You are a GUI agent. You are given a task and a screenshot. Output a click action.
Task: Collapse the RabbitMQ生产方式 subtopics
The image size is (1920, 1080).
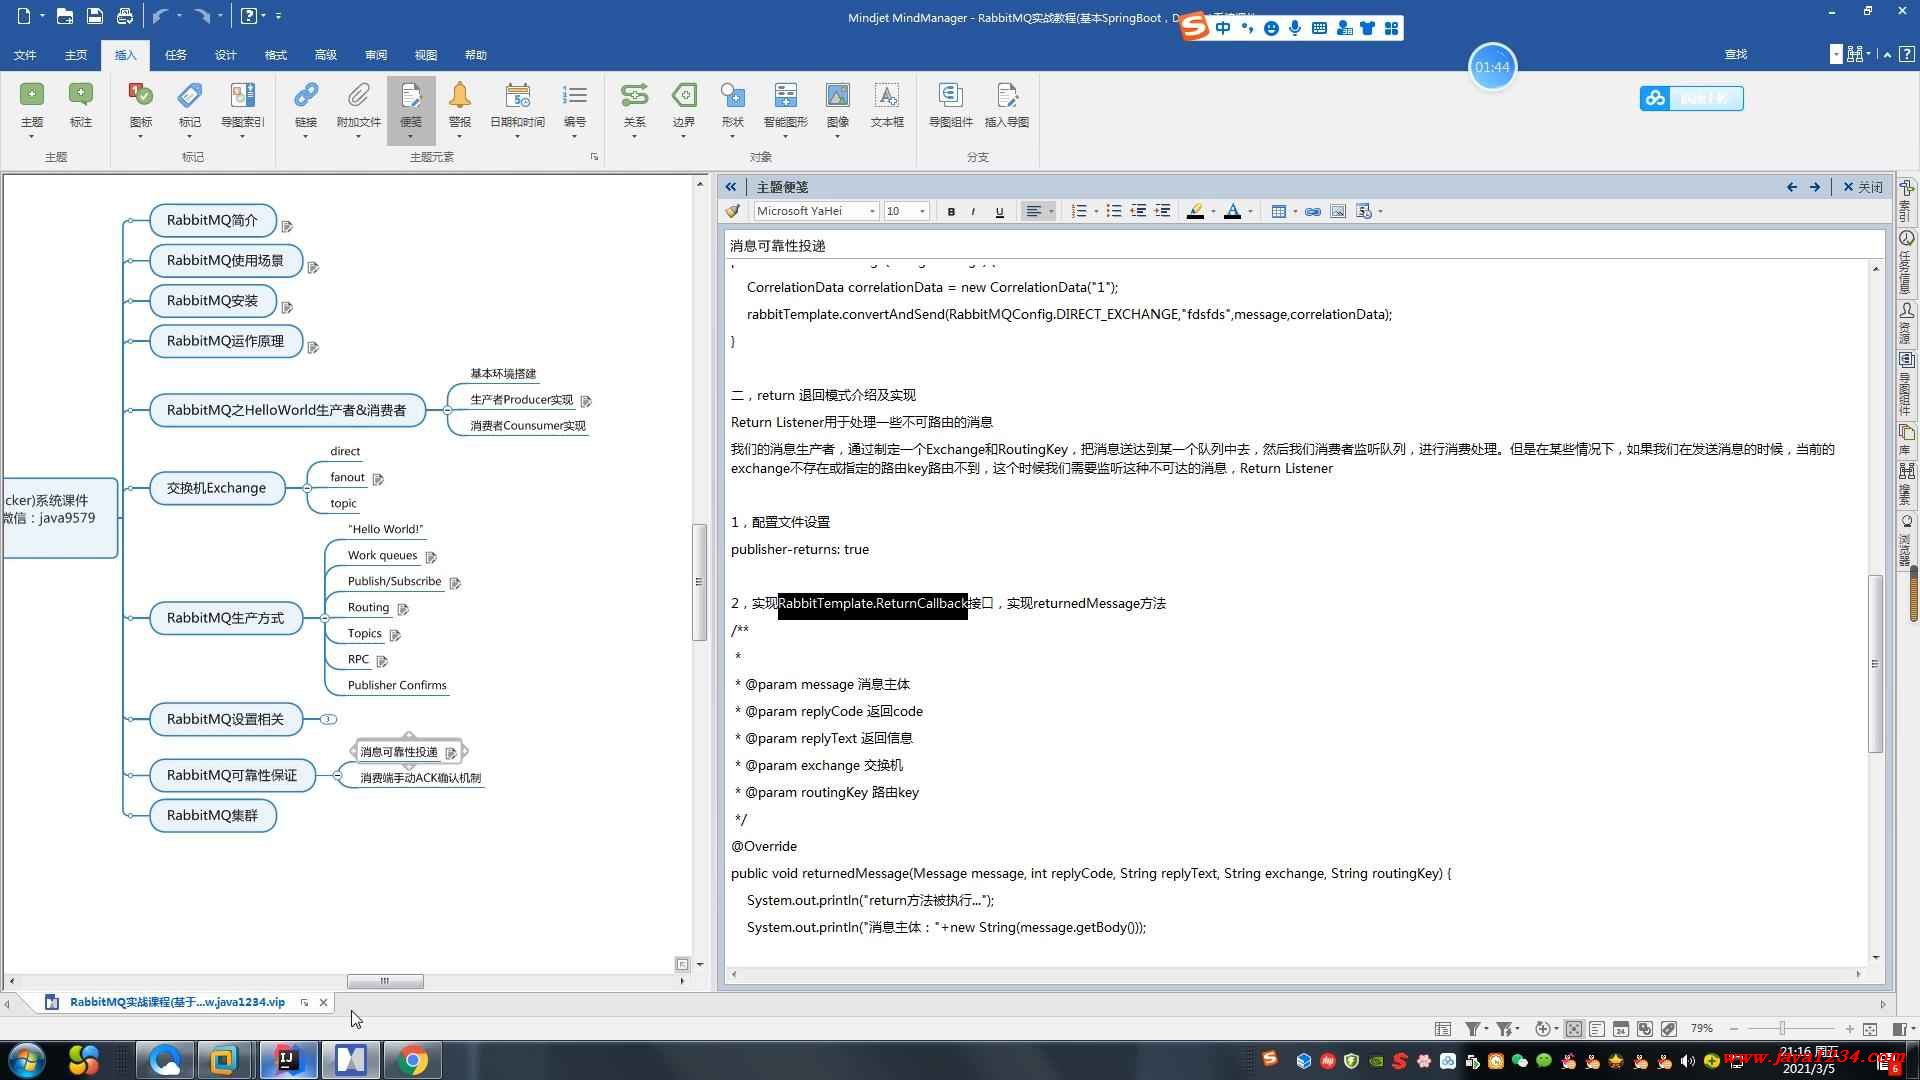(325, 618)
